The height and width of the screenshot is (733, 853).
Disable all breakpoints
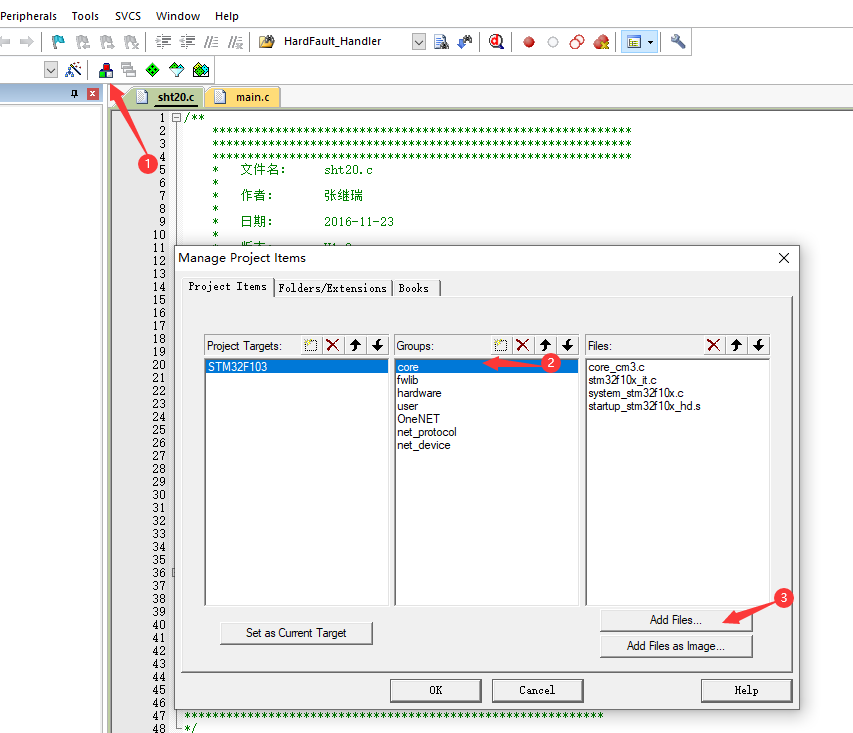(577, 42)
